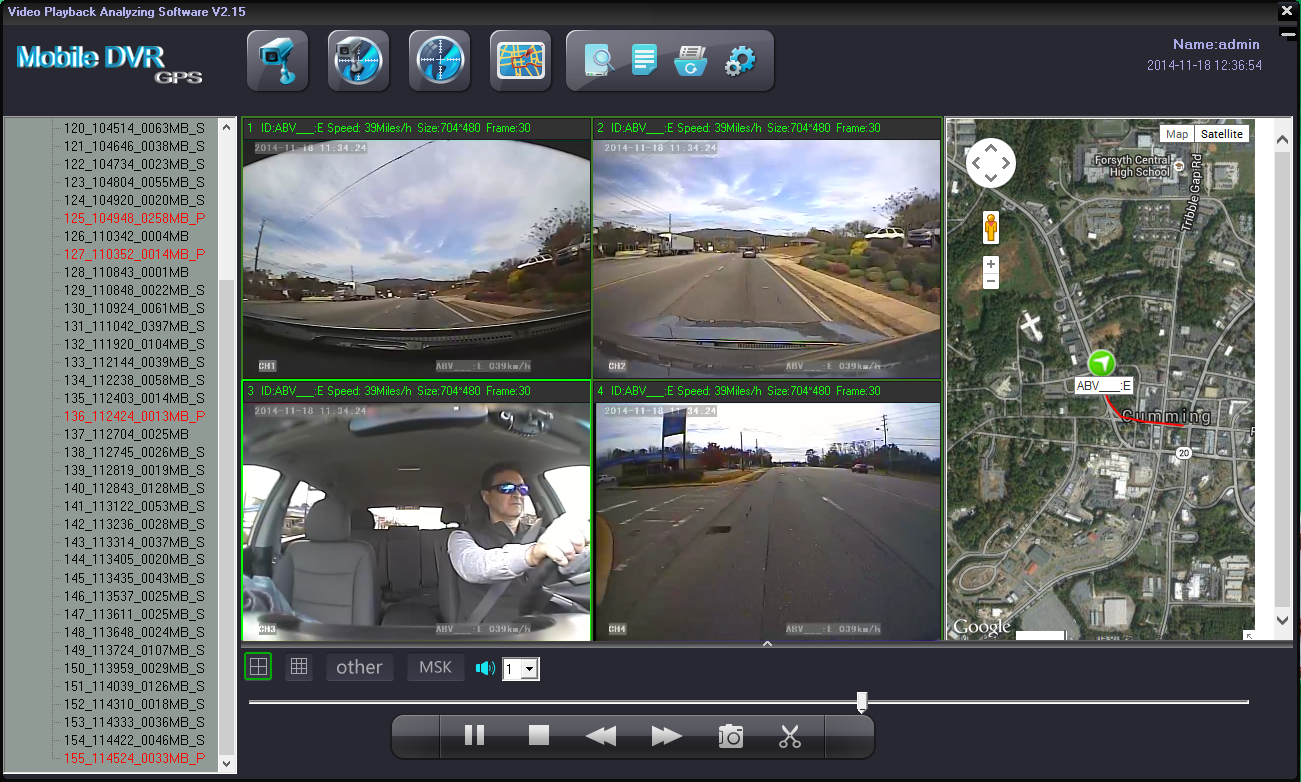Open the audio channel dropdown

(530, 669)
